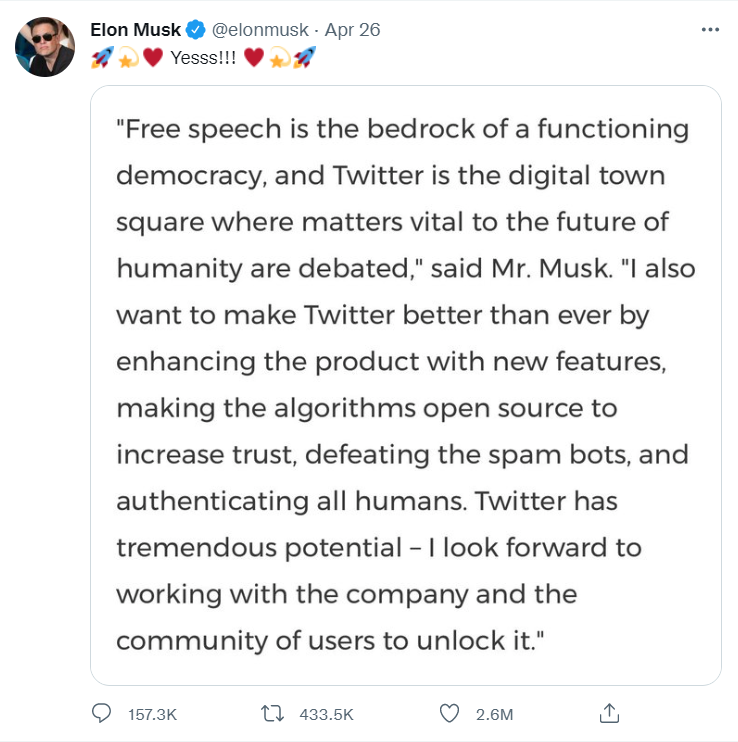The height and width of the screenshot is (742, 738).
Task: Like the tweet with the heart icon
Action: pos(449,714)
